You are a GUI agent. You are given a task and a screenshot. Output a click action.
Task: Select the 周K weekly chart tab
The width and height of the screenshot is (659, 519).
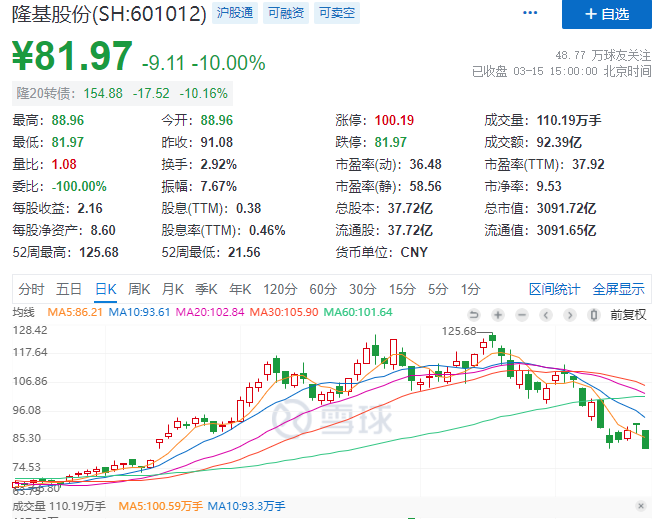pos(139,289)
